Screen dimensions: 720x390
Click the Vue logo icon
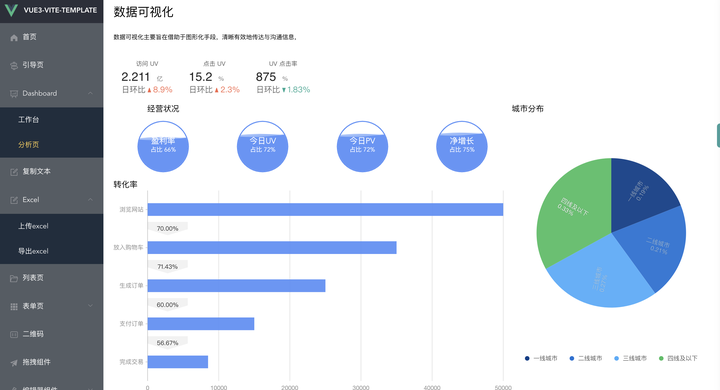11,10
